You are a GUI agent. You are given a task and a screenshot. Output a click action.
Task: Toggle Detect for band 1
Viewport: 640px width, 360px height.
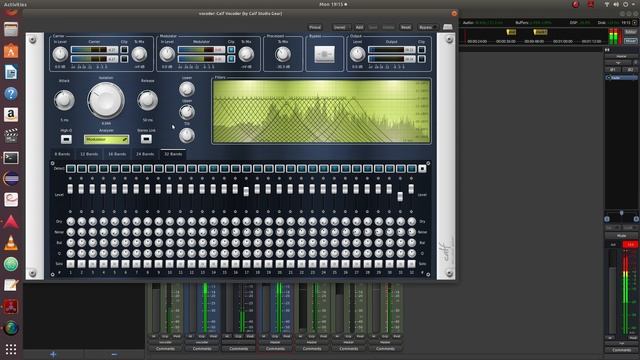71,168
